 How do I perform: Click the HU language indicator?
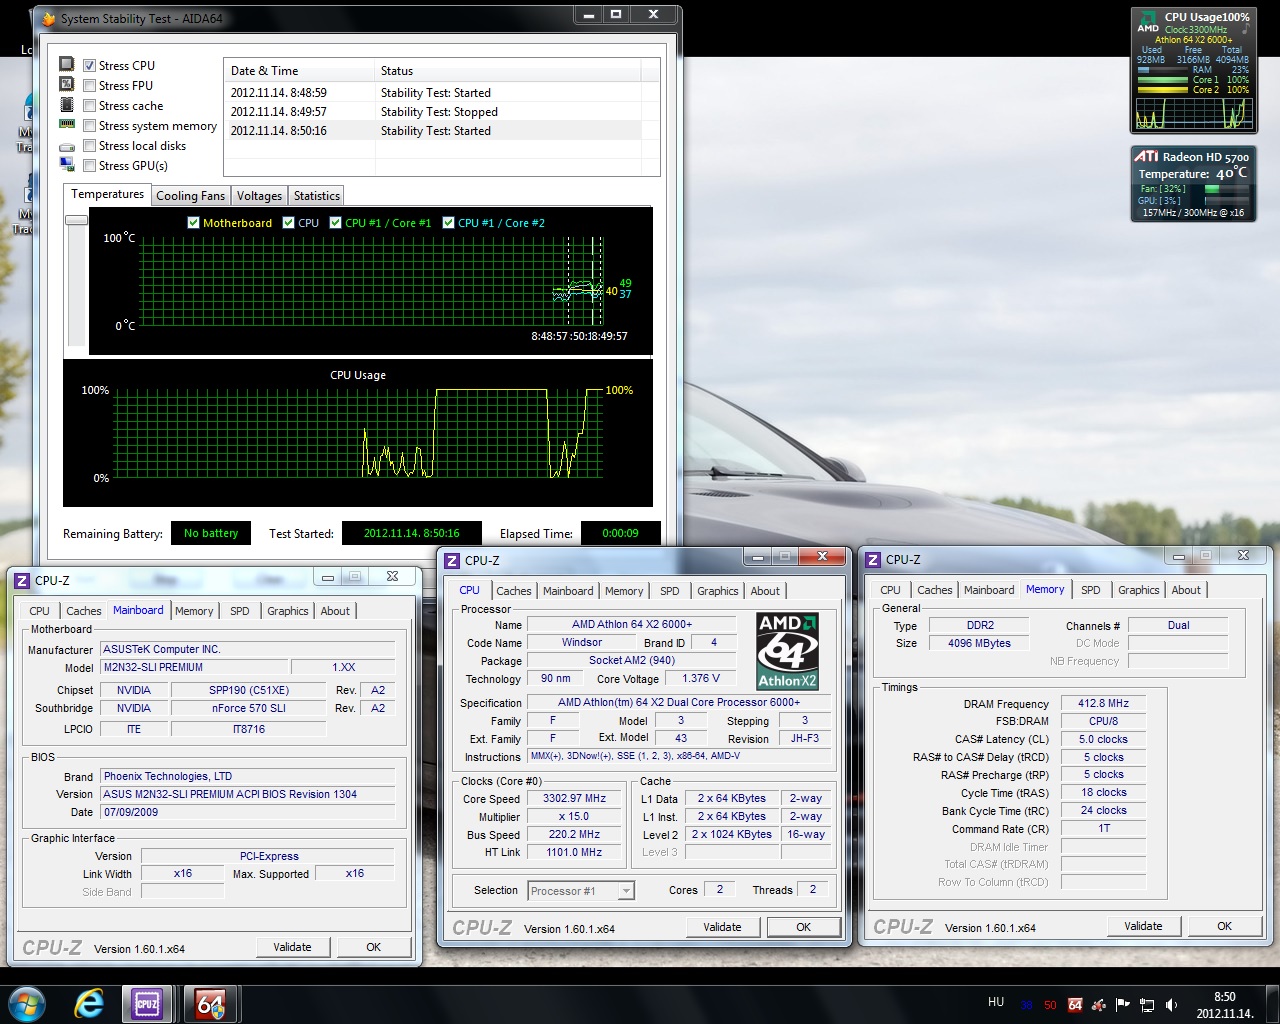pyautogui.click(x=996, y=1002)
